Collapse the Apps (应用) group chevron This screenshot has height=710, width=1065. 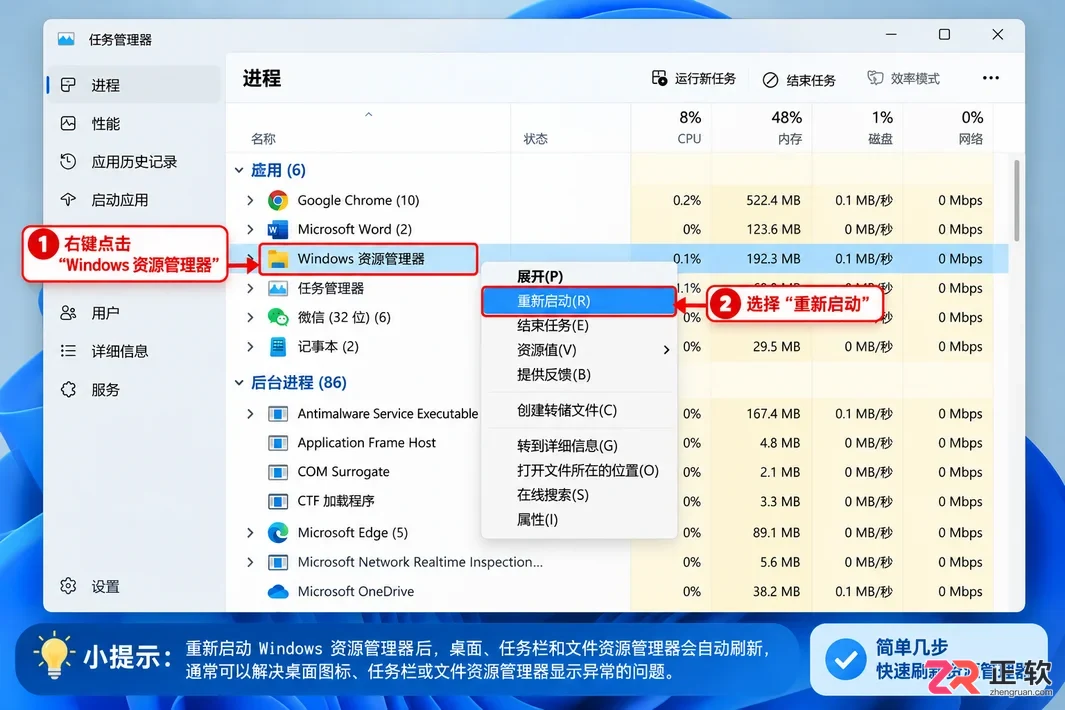point(239,170)
